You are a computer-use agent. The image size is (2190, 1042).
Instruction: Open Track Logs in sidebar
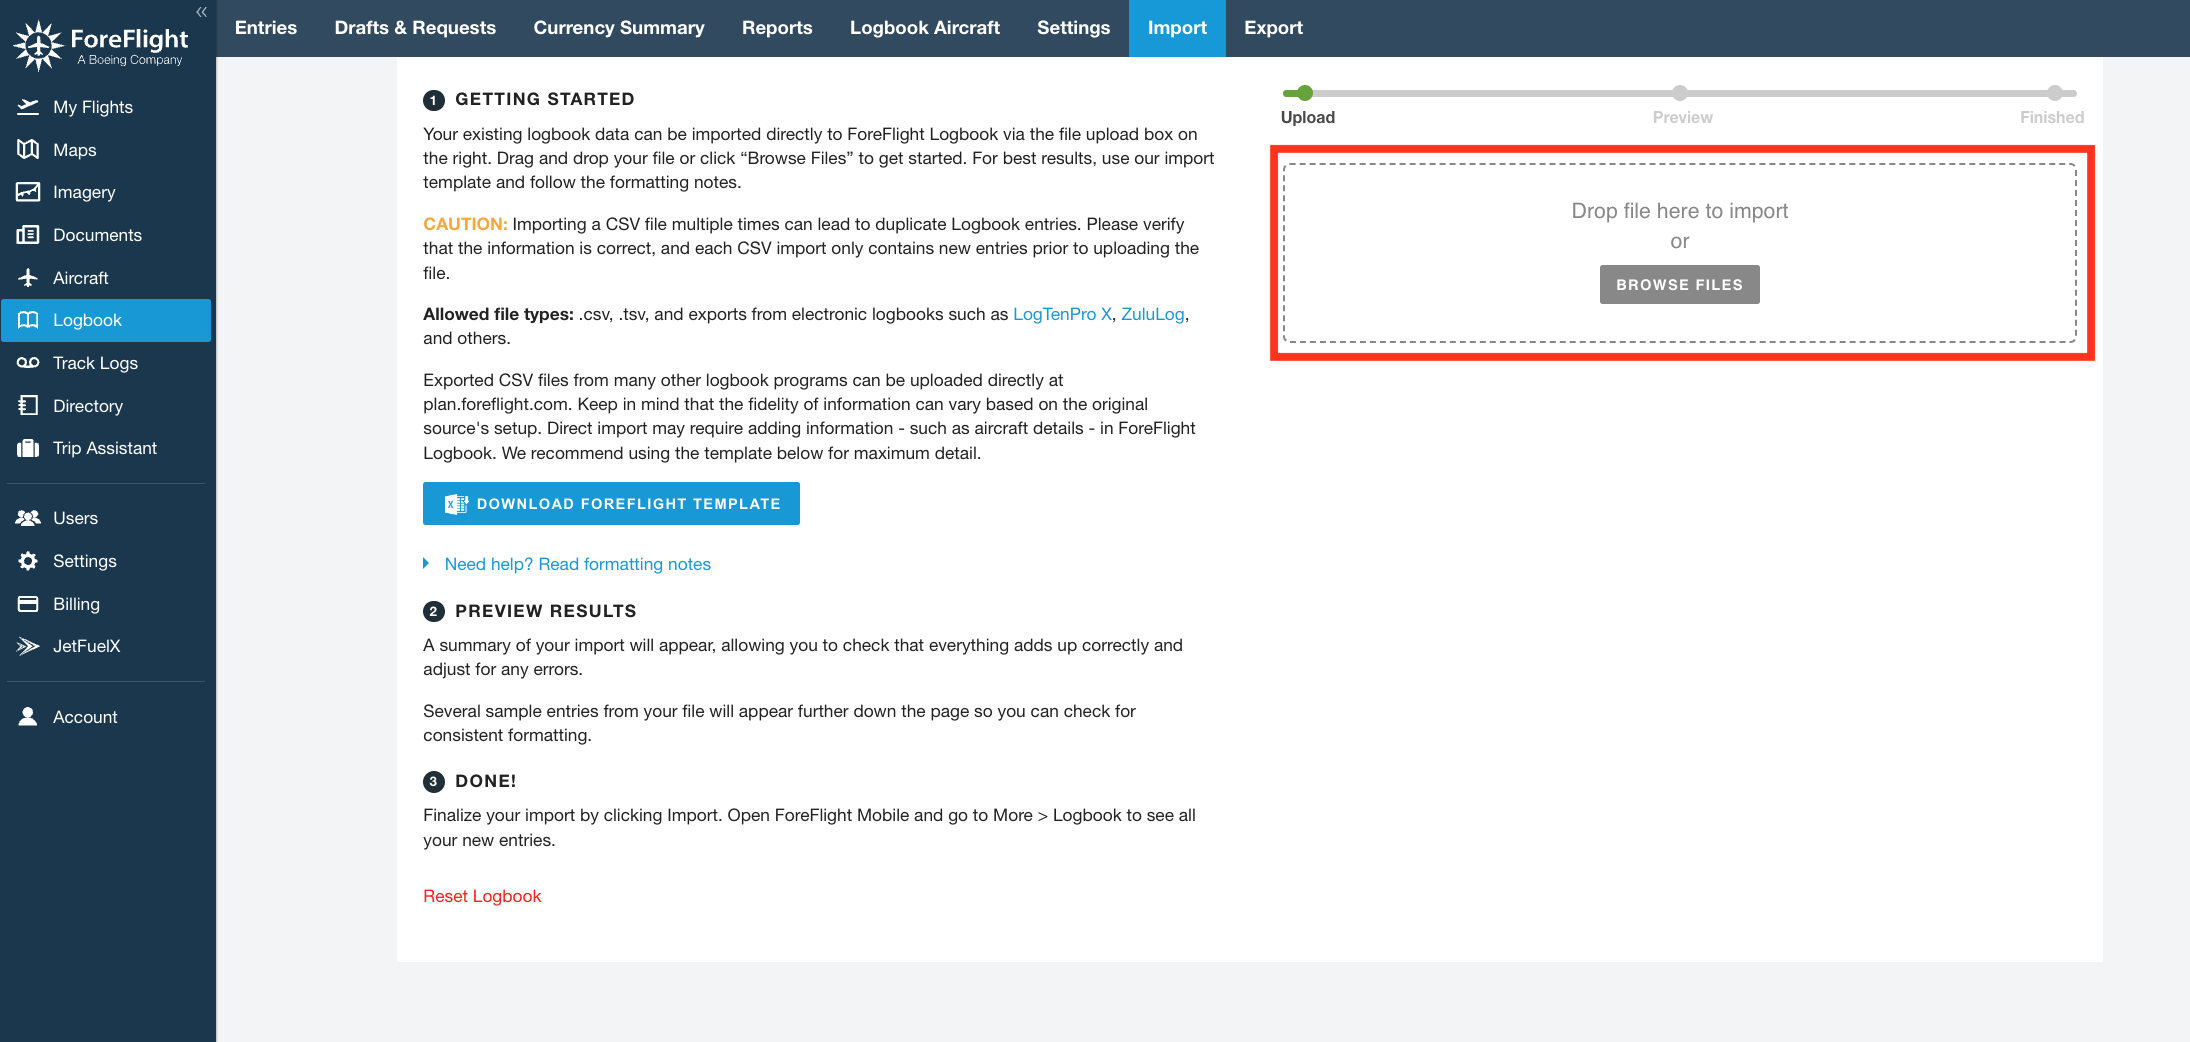pos(106,363)
